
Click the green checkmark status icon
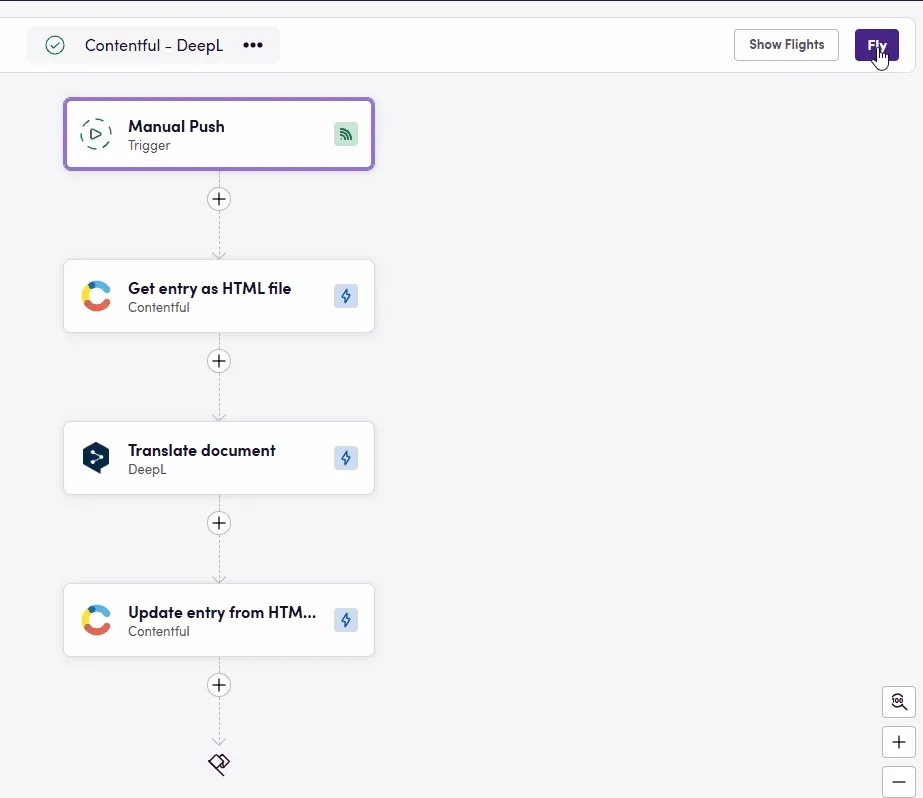55,45
